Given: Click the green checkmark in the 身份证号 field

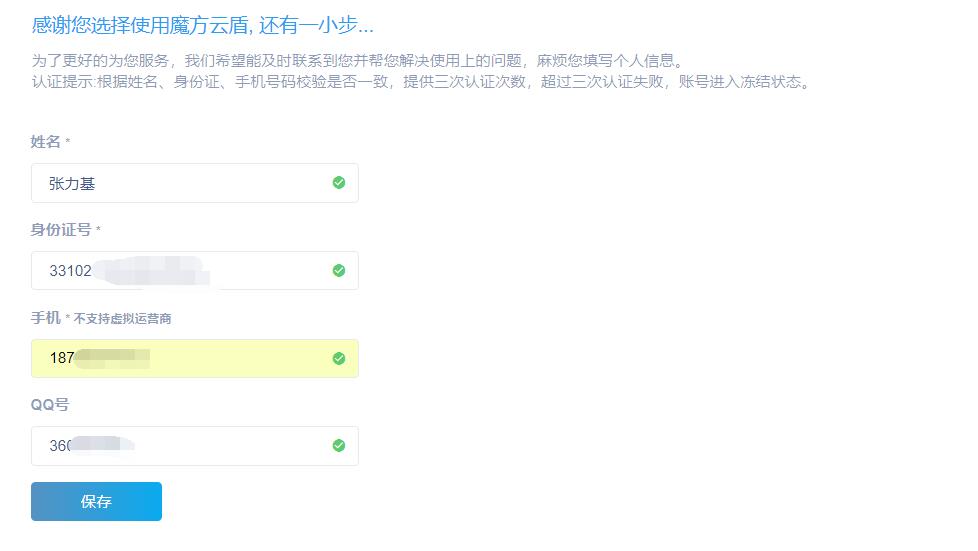Looking at the screenshot, I should click(x=339, y=270).
